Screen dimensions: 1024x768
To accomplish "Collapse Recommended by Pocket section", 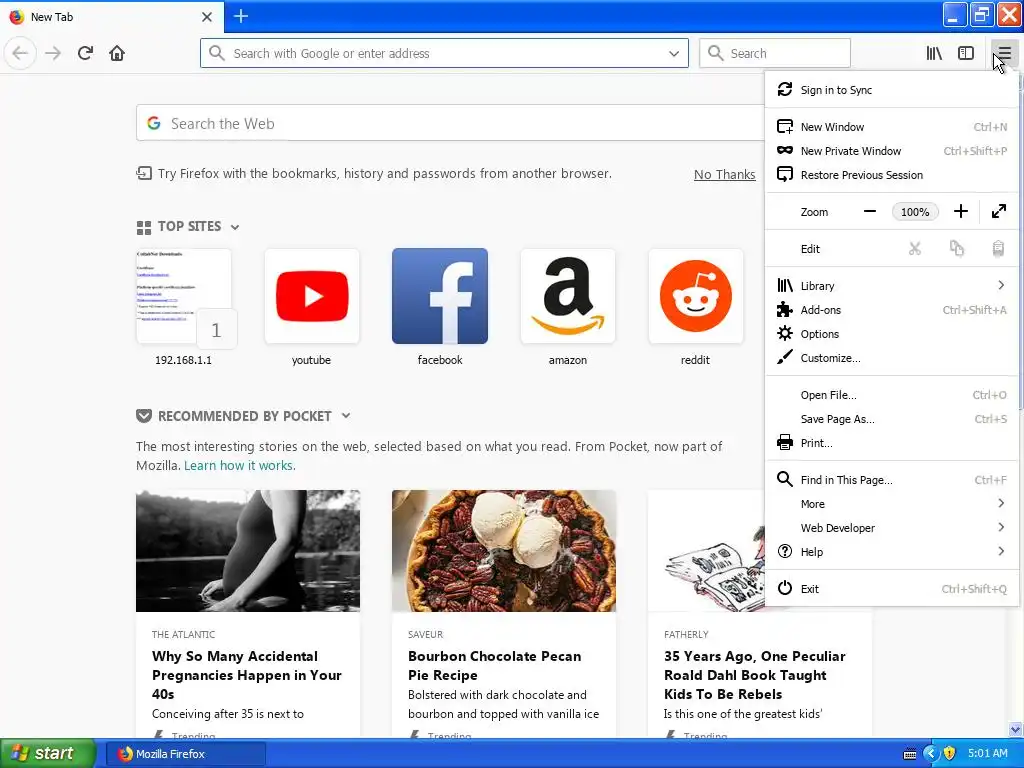I will (346, 416).
